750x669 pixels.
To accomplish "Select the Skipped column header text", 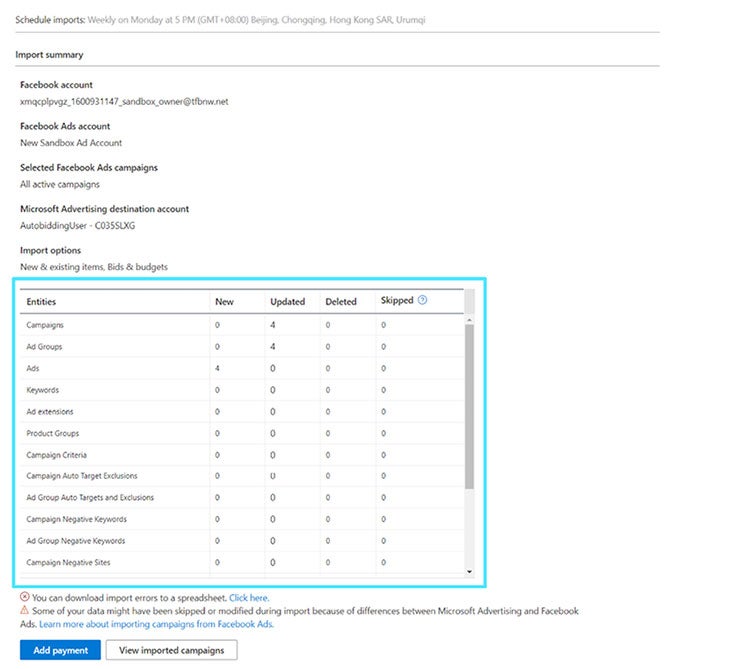I will [x=397, y=300].
